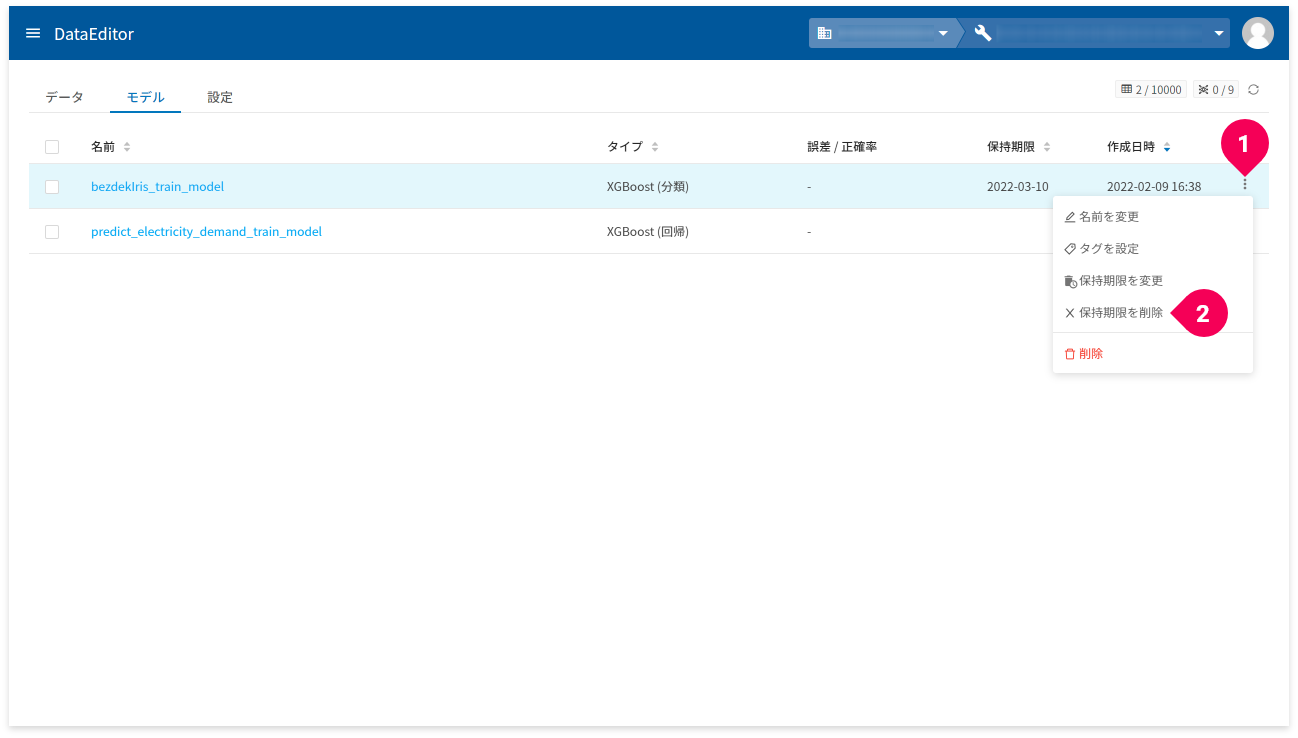Toggle the select-all header checkbox
The height and width of the screenshot is (738, 1298).
click(52, 147)
